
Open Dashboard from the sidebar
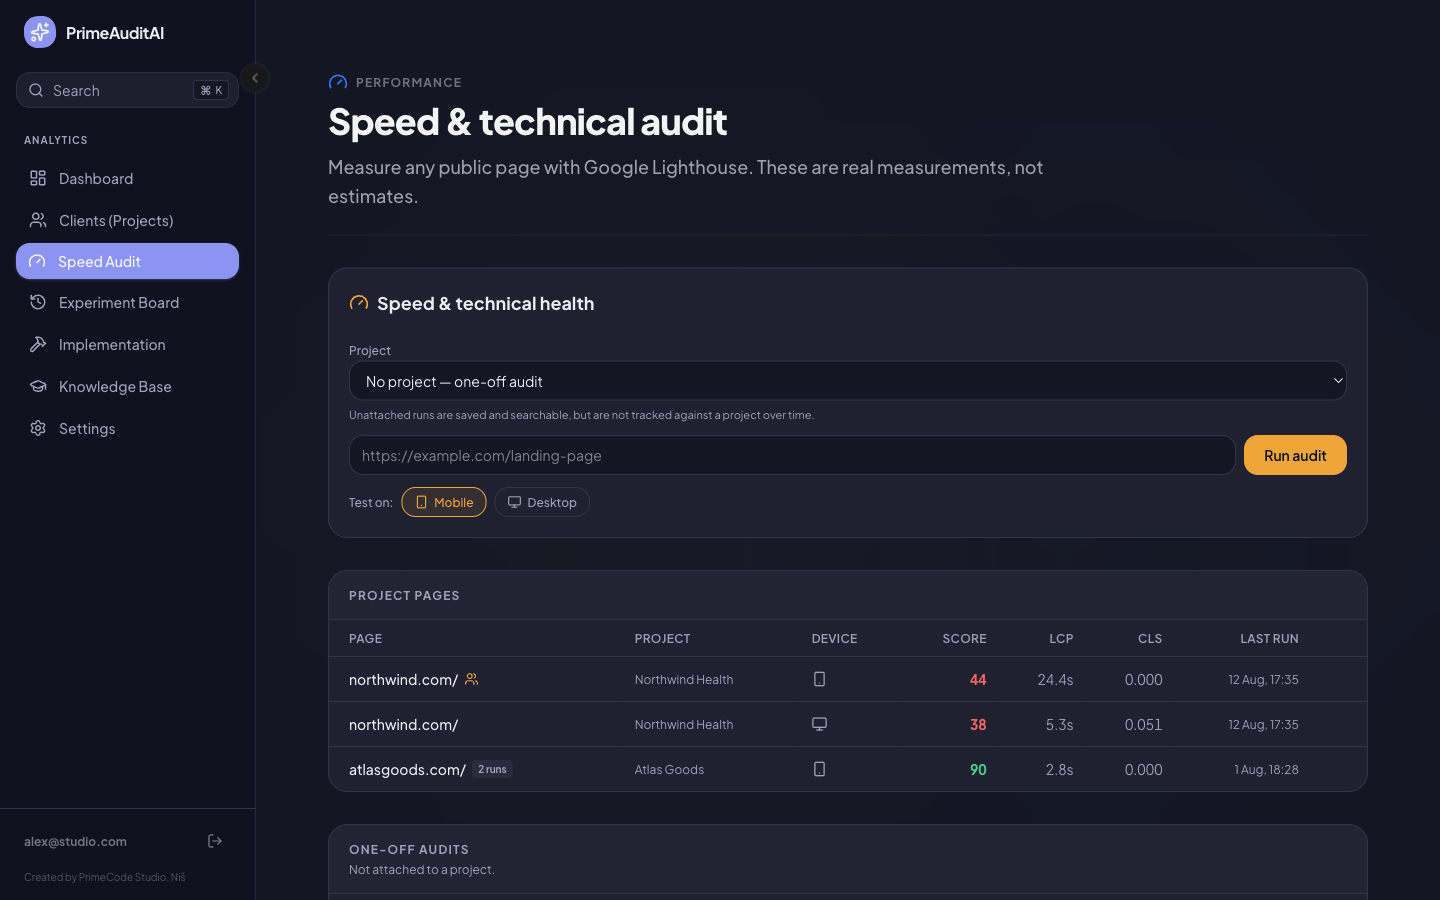click(x=127, y=178)
